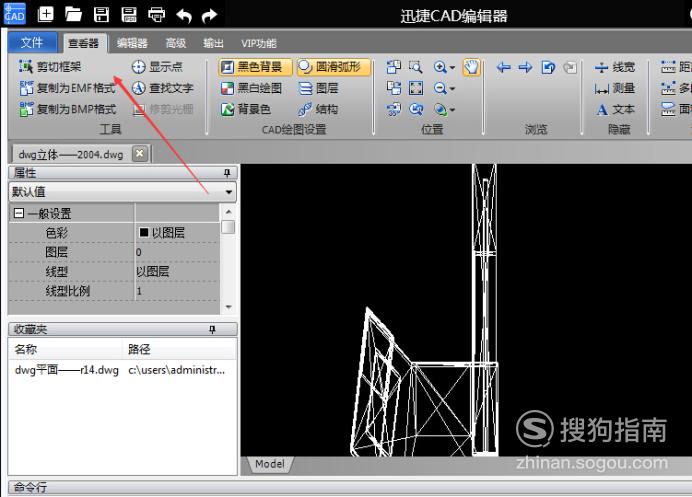Click 复制为EMF格式 copy tool
Screen dimensions: 692x497
click(x=68, y=88)
